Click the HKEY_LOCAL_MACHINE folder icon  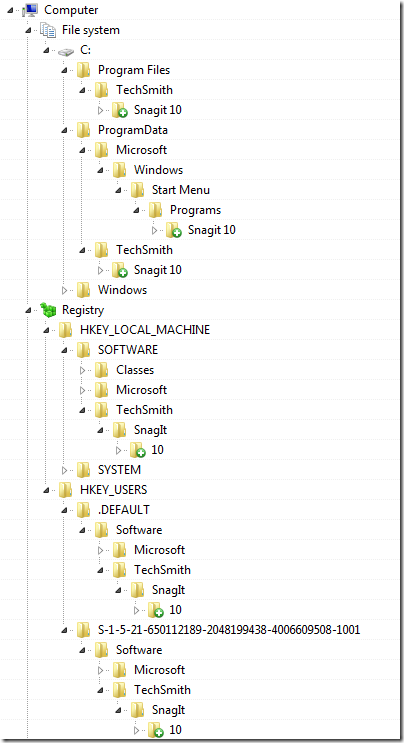(x=66, y=330)
